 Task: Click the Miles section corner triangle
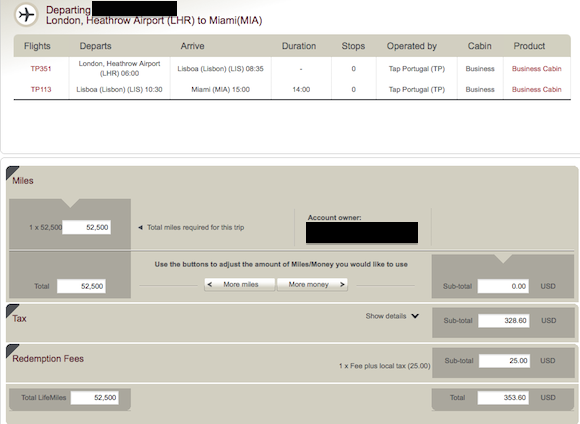(12, 172)
